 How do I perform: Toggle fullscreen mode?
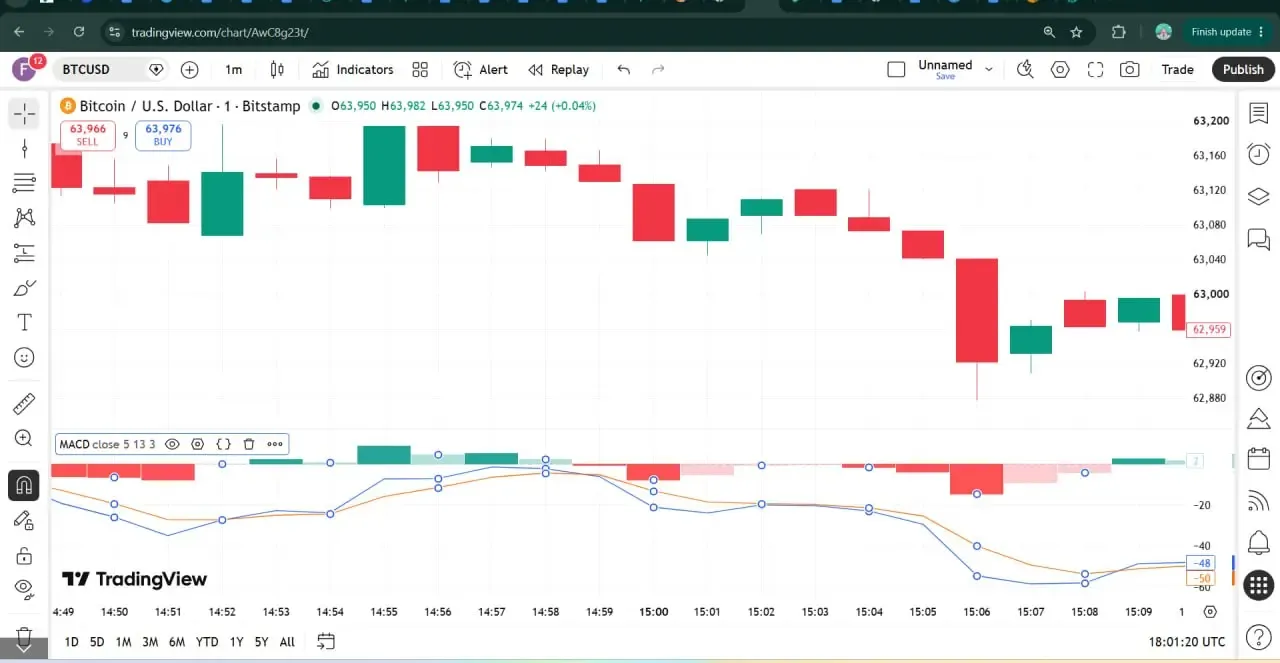[x=1095, y=69]
